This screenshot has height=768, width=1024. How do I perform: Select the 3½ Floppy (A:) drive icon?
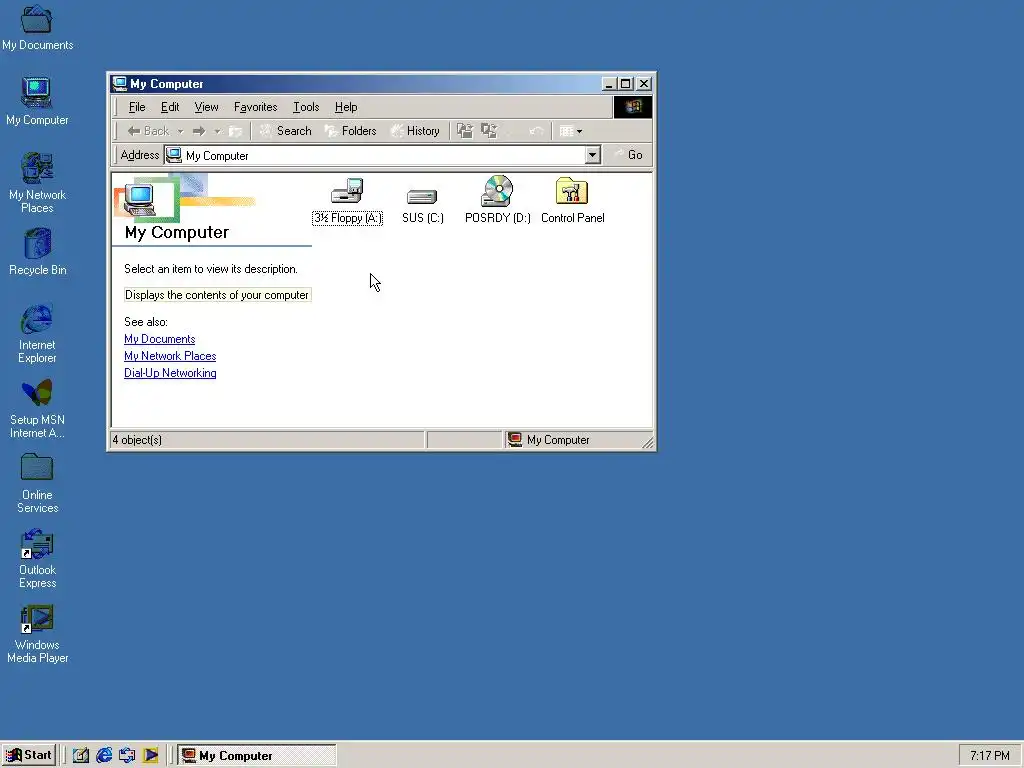click(x=347, y=201)
